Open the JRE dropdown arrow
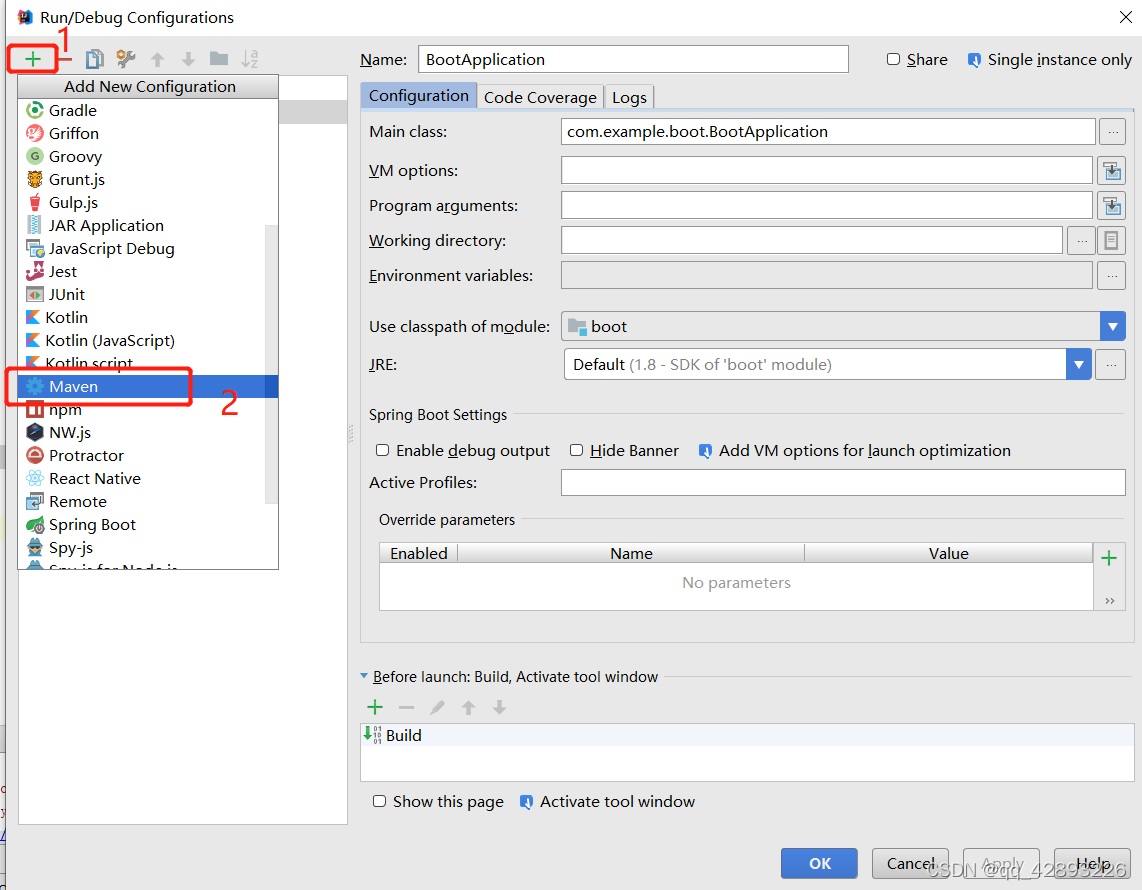The height and width of the screenshot is (890, 1142). 1078,364
